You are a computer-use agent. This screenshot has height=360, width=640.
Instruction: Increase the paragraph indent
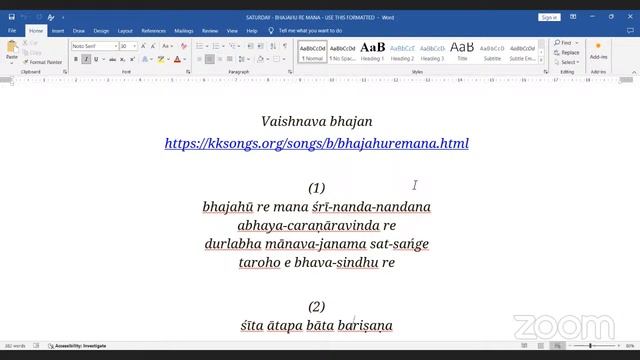(260, 46)
